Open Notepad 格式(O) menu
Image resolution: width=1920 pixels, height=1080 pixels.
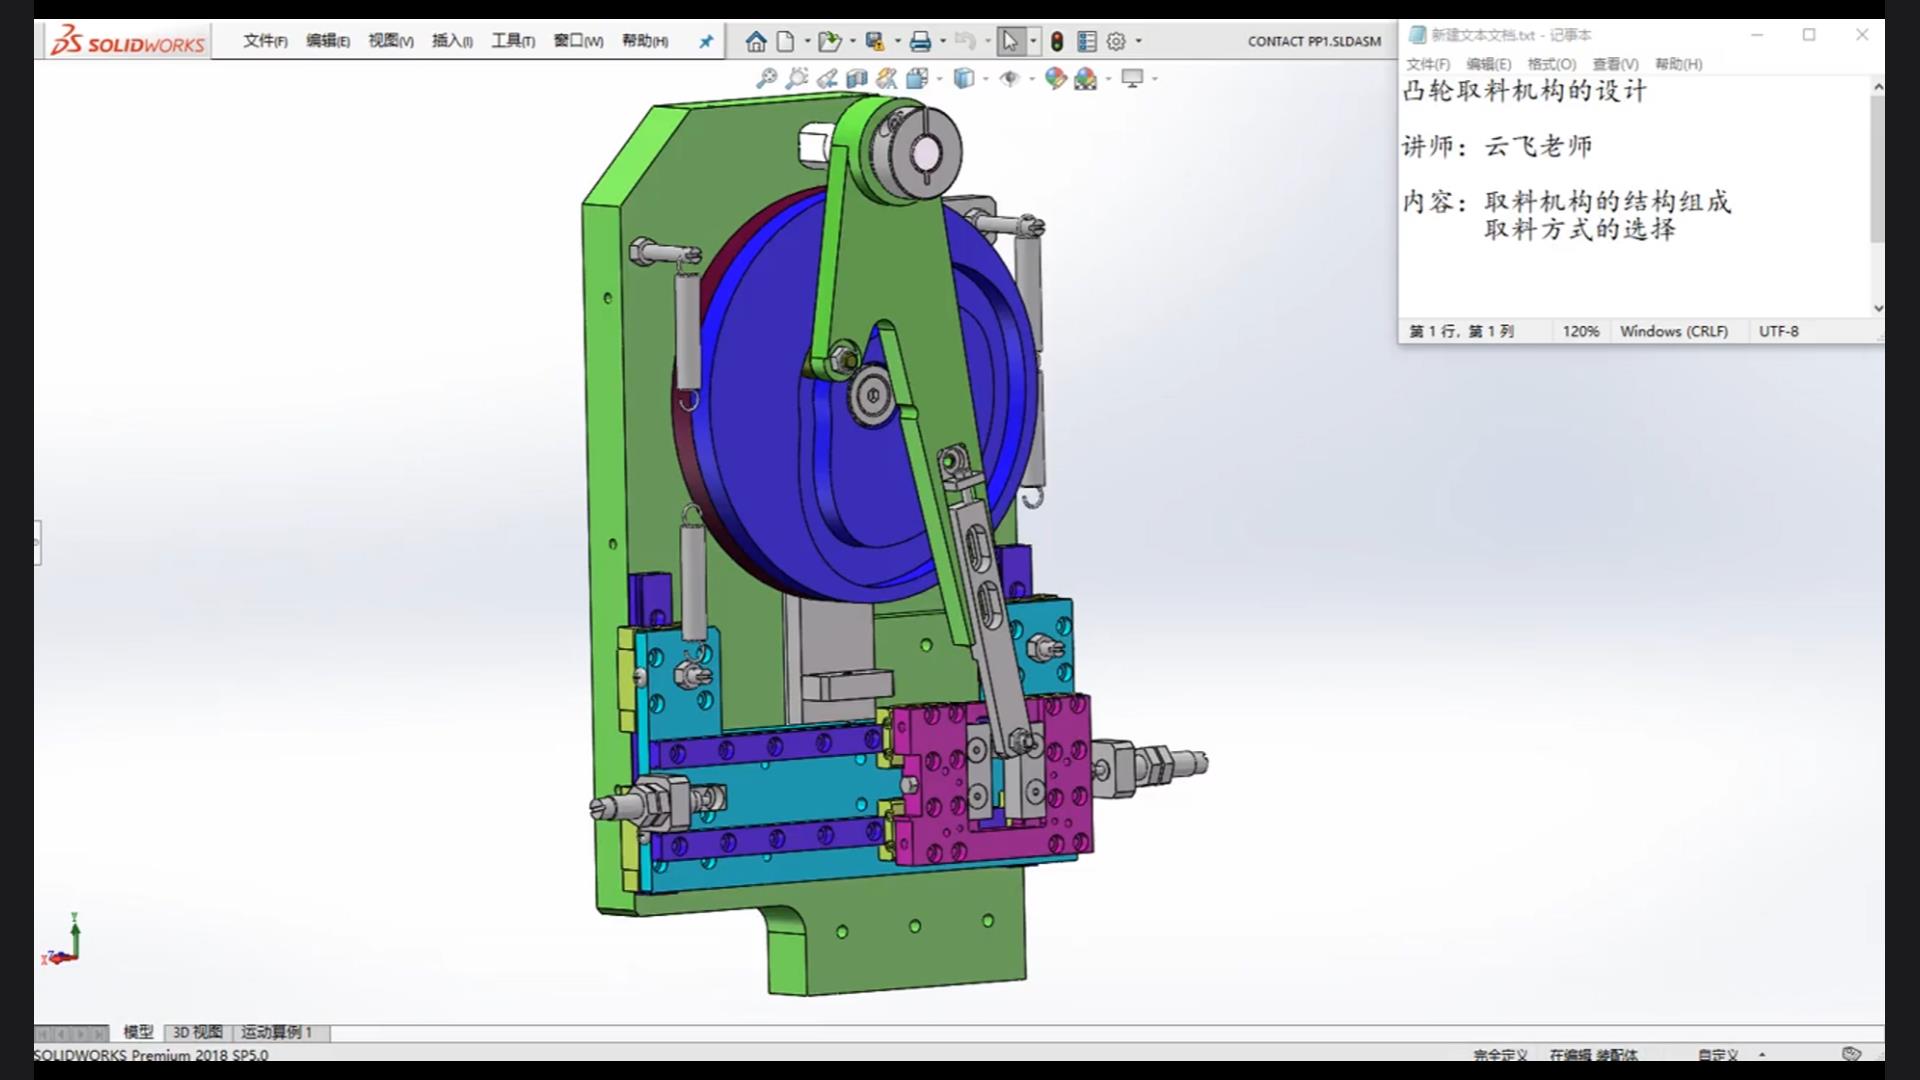tap(1552, 64)
